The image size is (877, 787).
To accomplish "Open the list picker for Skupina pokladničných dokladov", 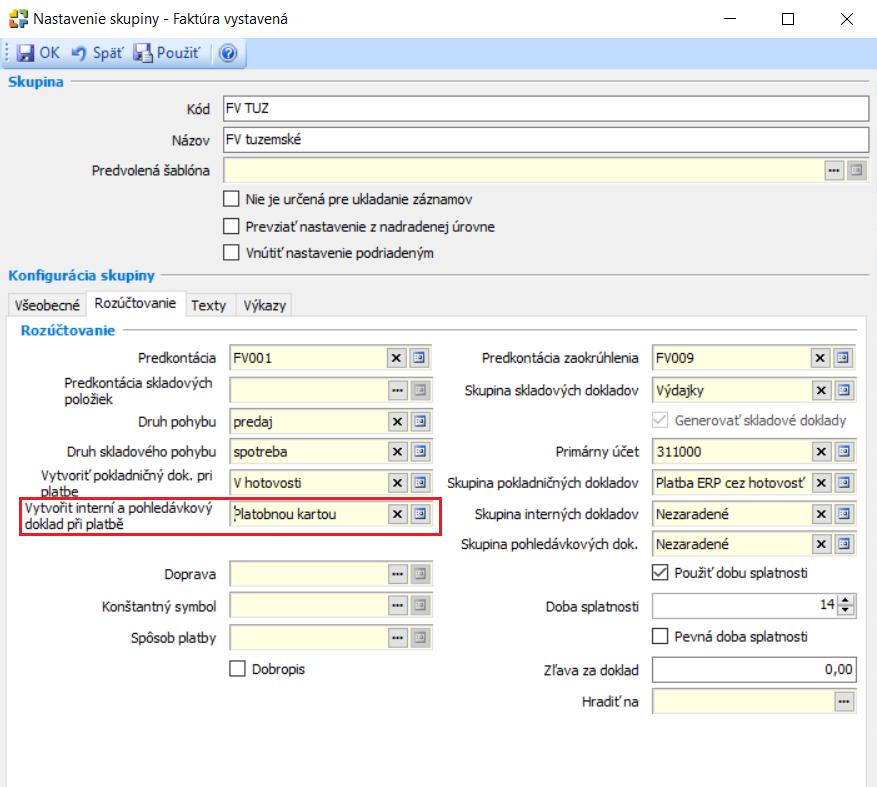I will pyautogui.click(x=844, y=483).
